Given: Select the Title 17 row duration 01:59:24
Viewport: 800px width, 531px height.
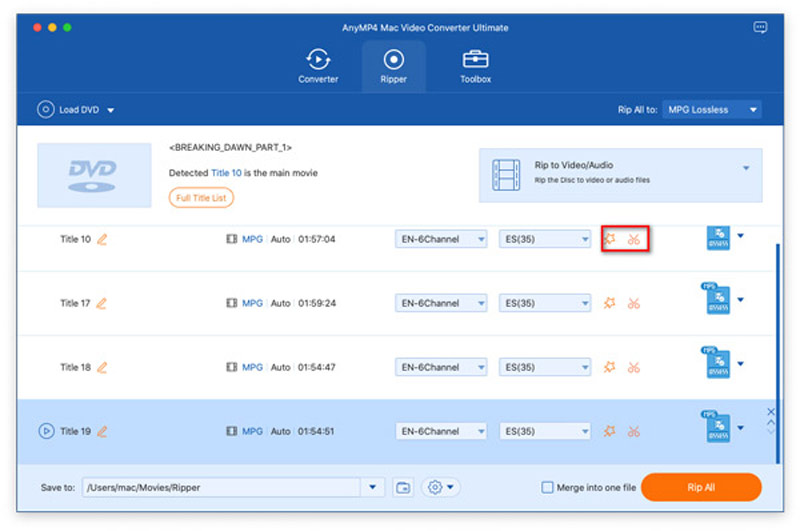Looking at the screenshot, I should coord(317,304).
